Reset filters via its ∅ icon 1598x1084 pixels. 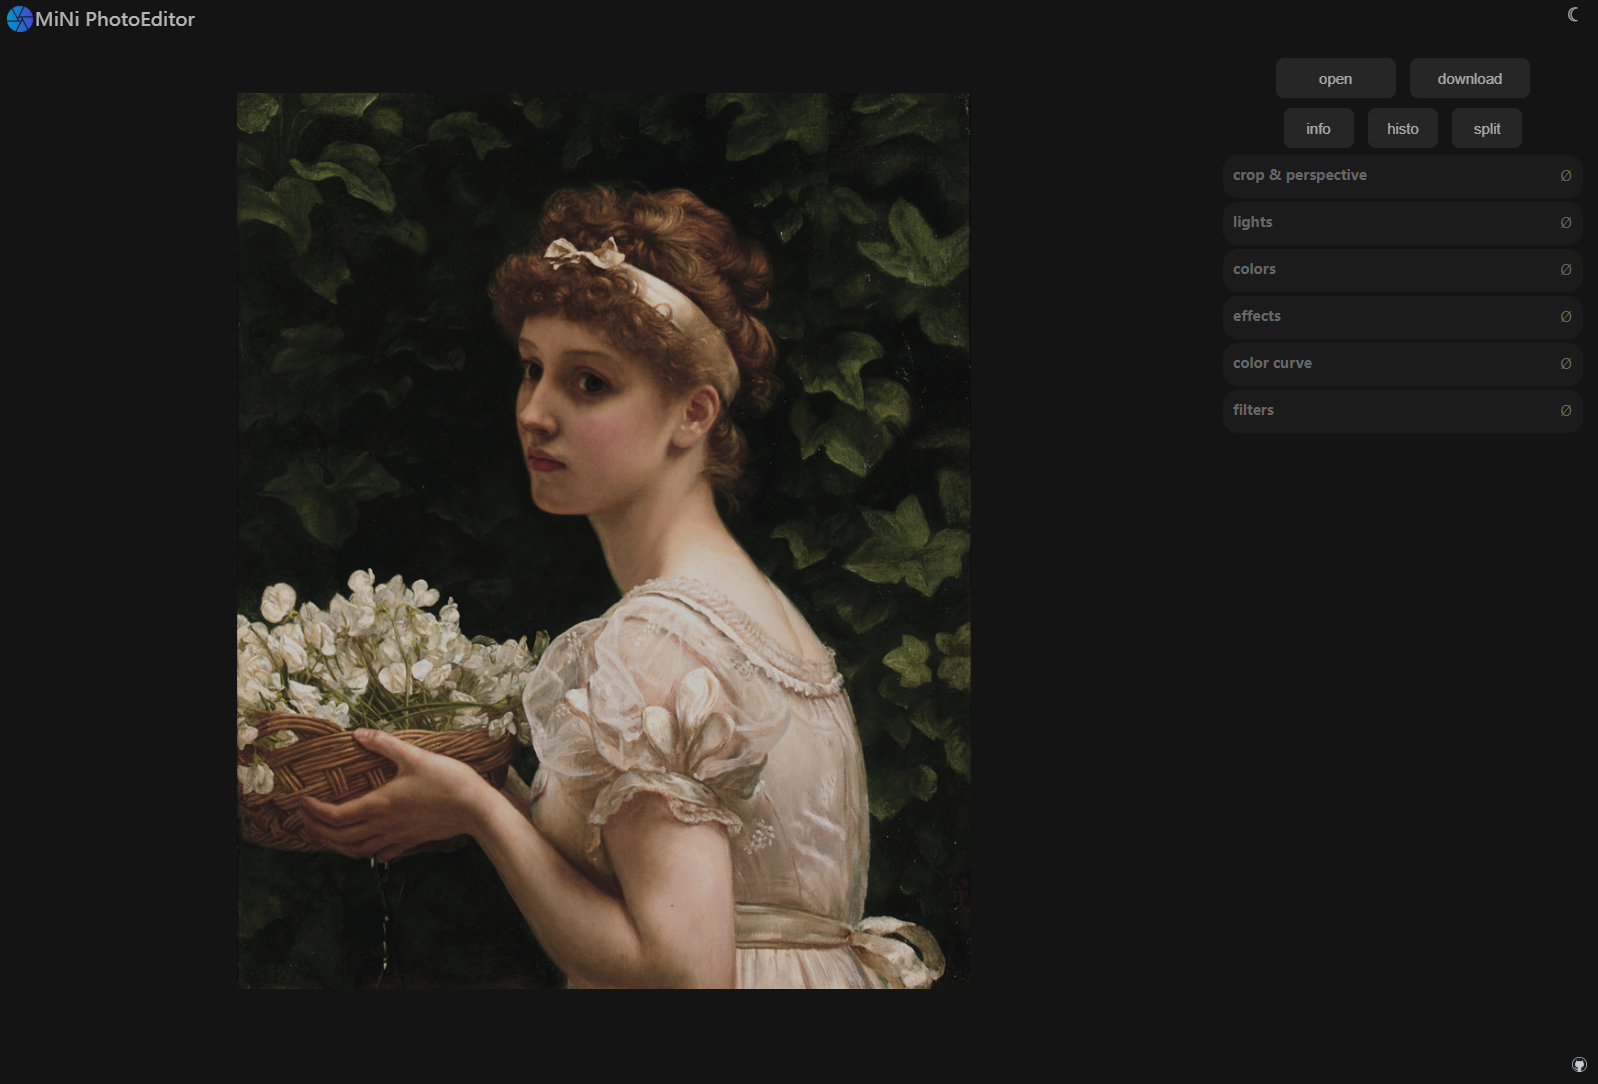click(x=1566, y=411)
